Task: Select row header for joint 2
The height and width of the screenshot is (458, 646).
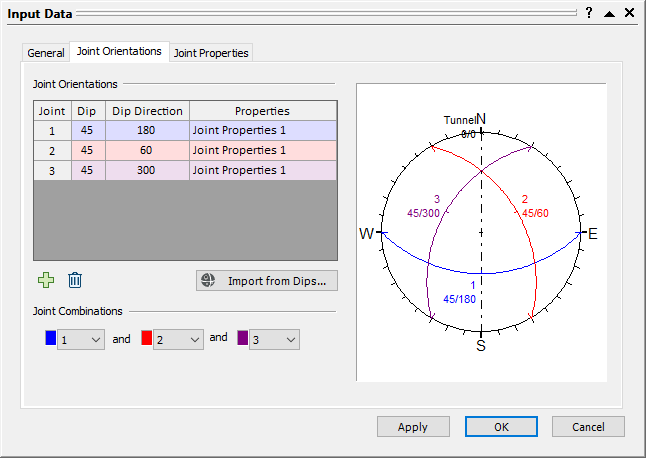Action: click(x=52, y=150)
